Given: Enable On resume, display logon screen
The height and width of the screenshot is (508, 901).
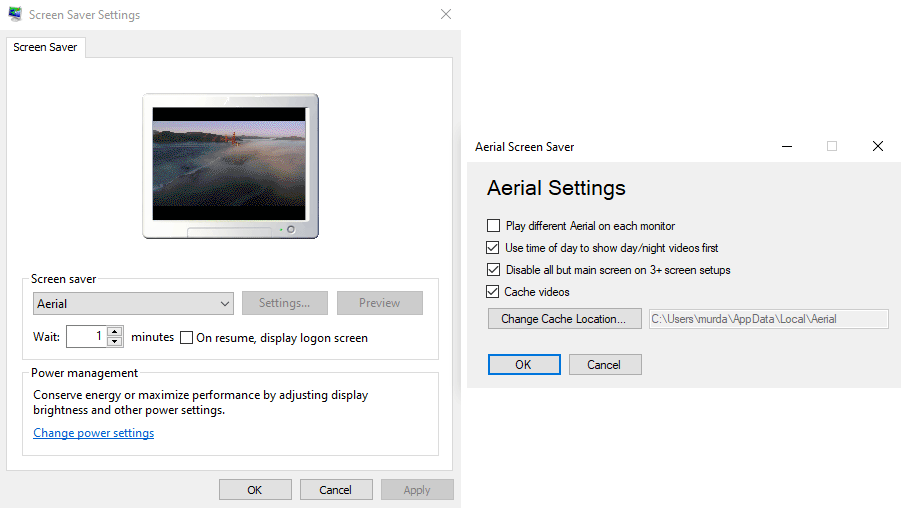Looking at the screenshot, I should coord(186,338).
